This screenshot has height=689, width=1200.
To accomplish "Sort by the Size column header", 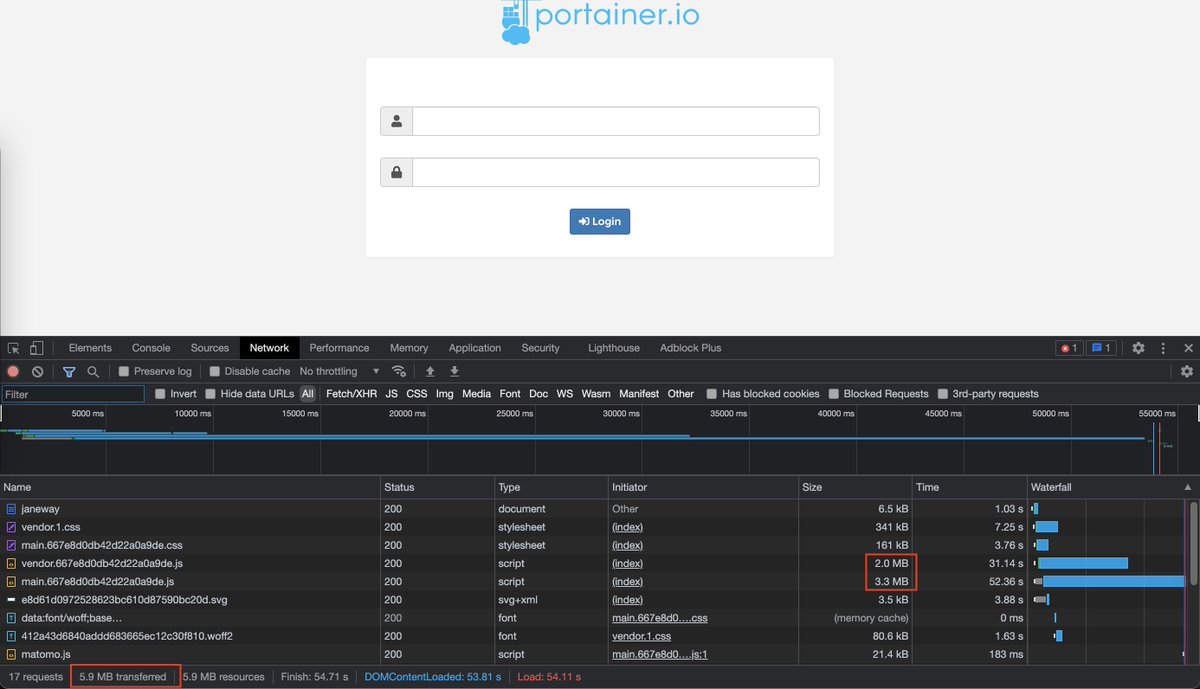I will tap(855, 487).
